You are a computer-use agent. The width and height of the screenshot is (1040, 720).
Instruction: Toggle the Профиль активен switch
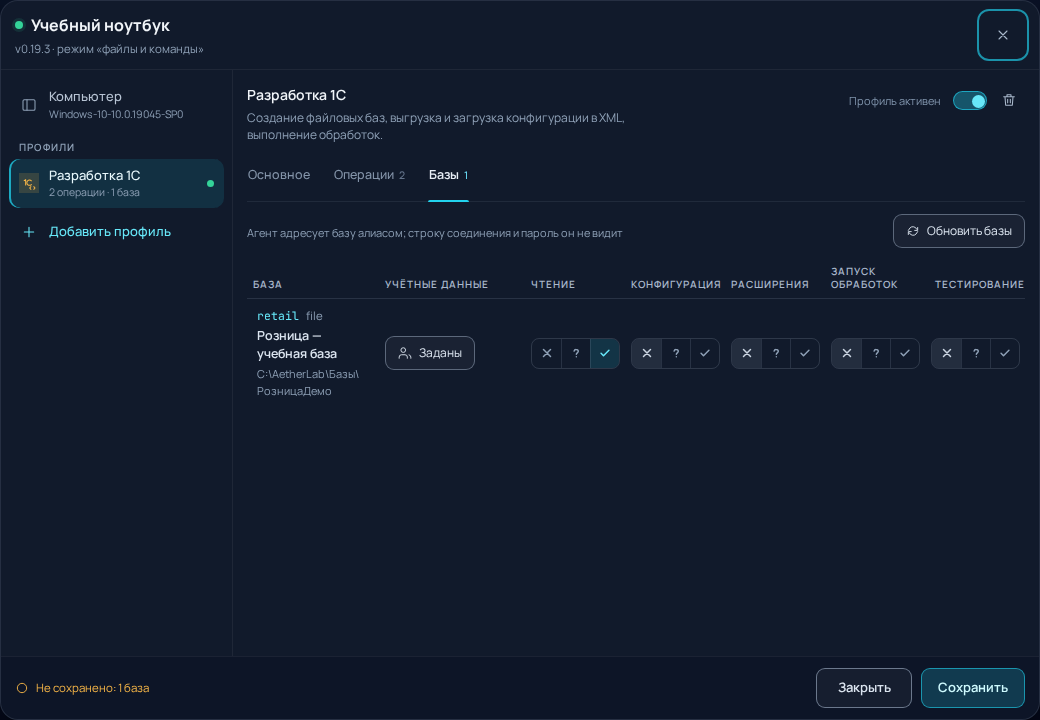pyautogui.click(x=970, y=101)
